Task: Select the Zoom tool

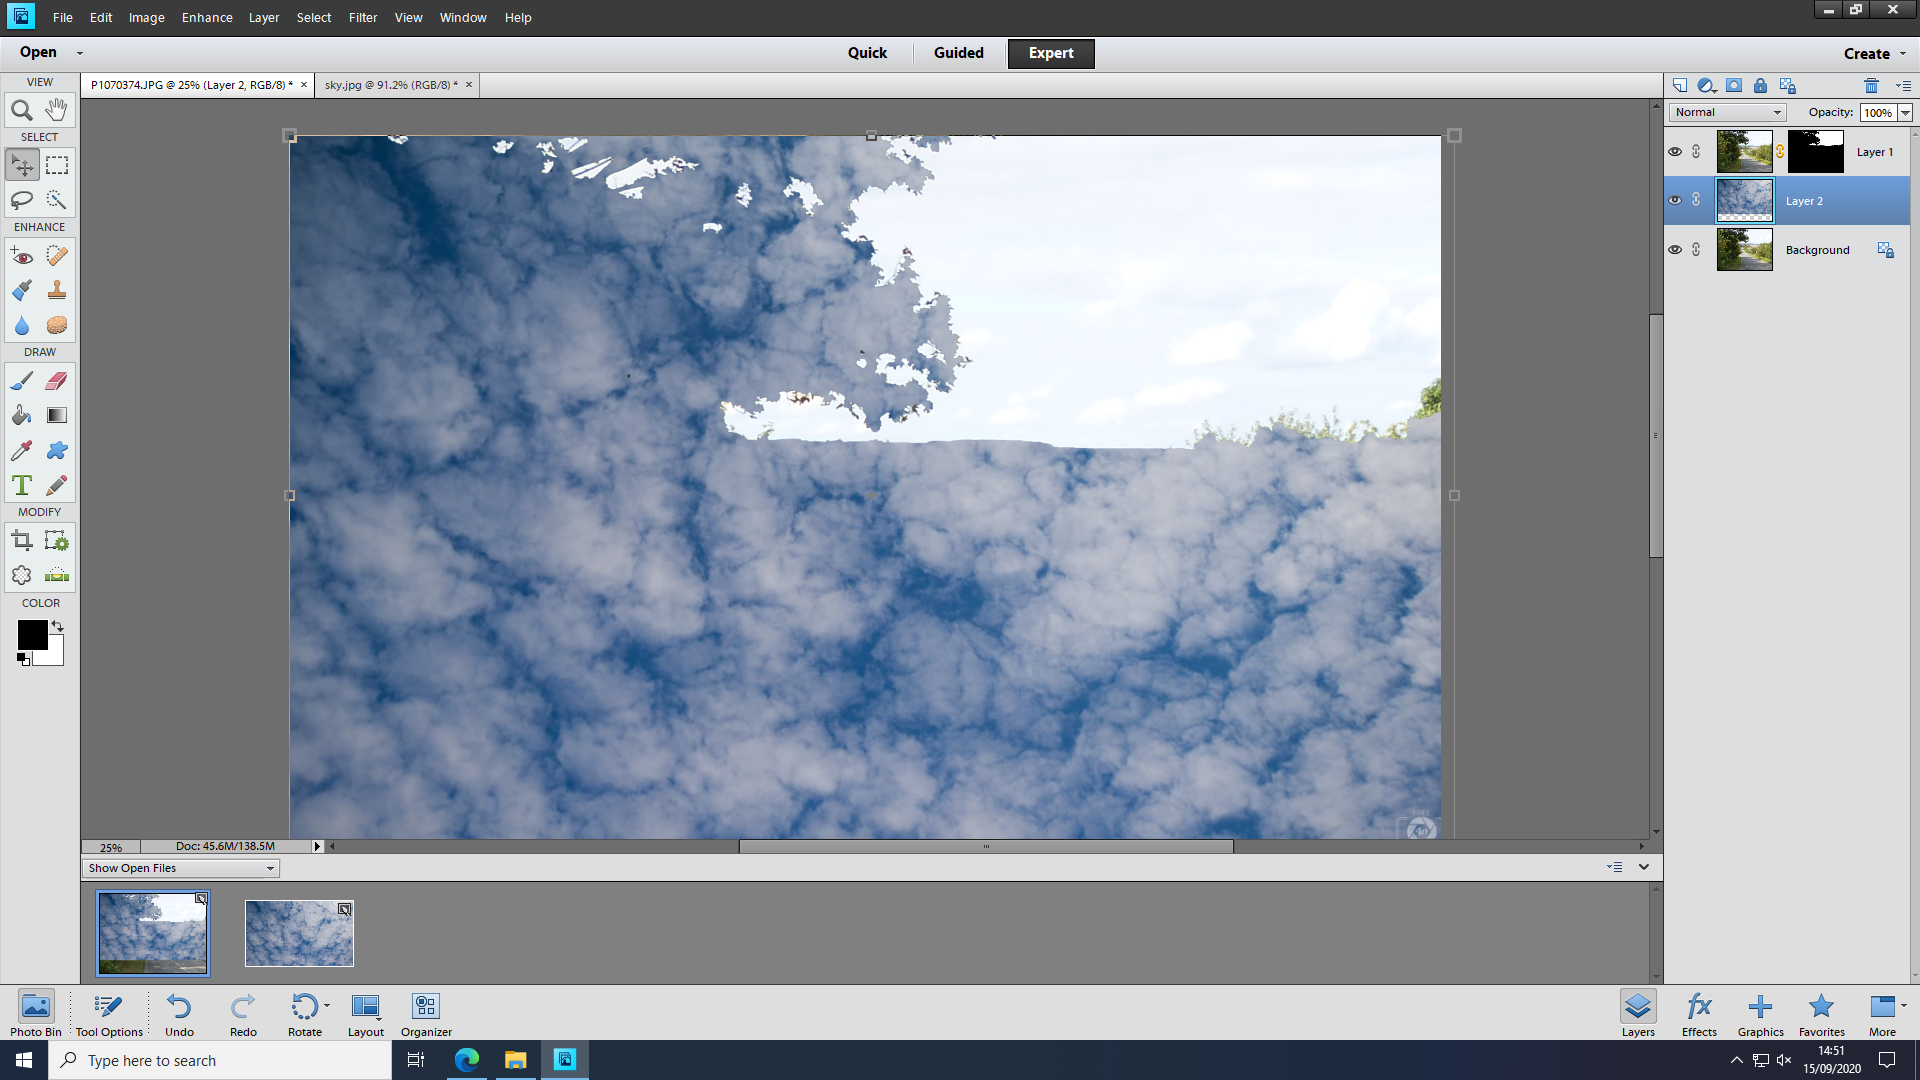Action: [21, 110]
